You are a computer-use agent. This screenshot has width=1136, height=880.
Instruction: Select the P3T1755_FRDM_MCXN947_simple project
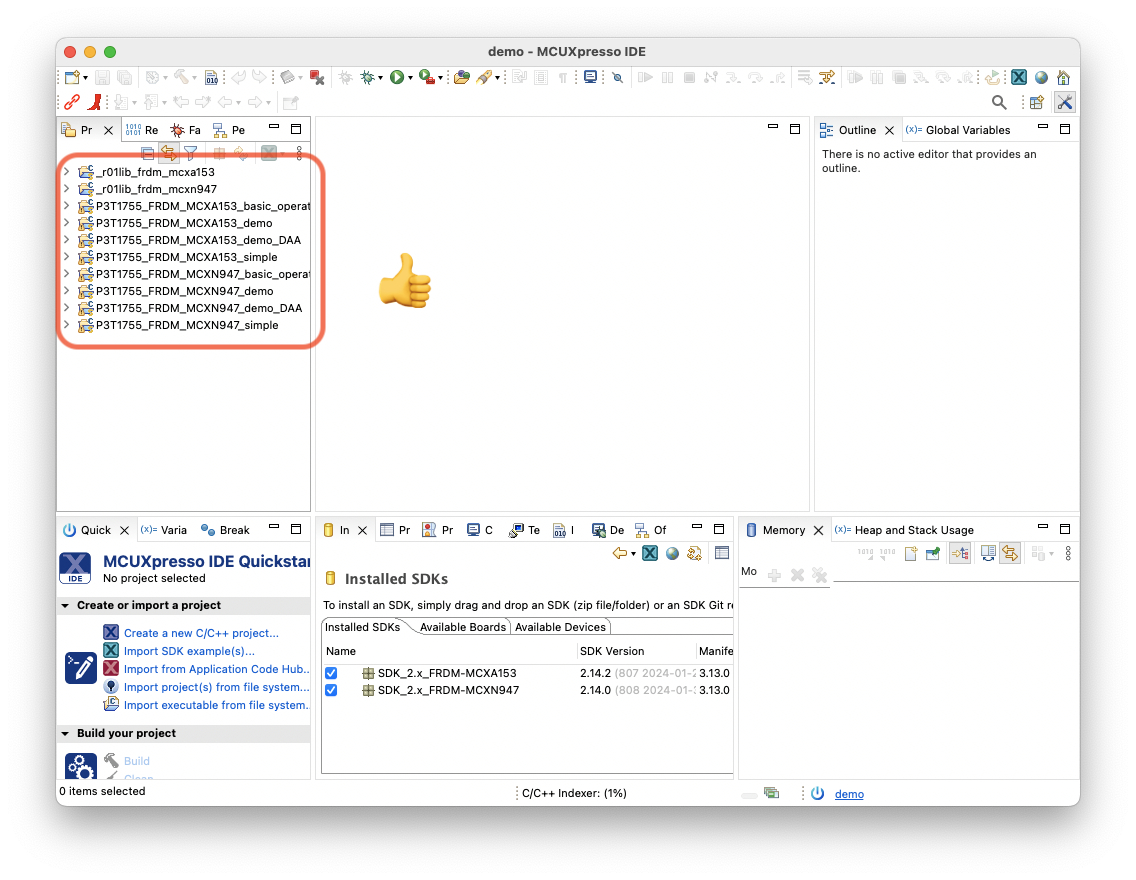click(187, 325)
